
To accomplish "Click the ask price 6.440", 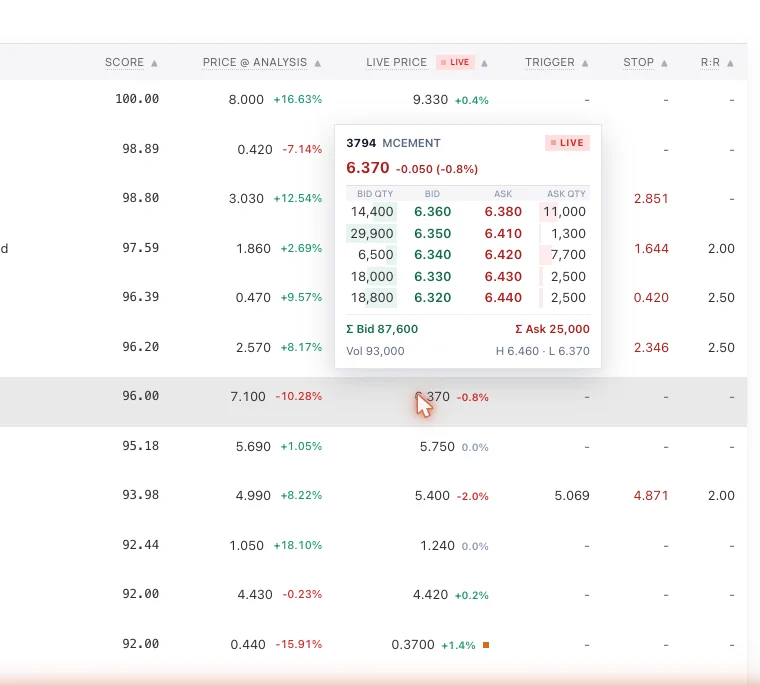I will point(503,298).
